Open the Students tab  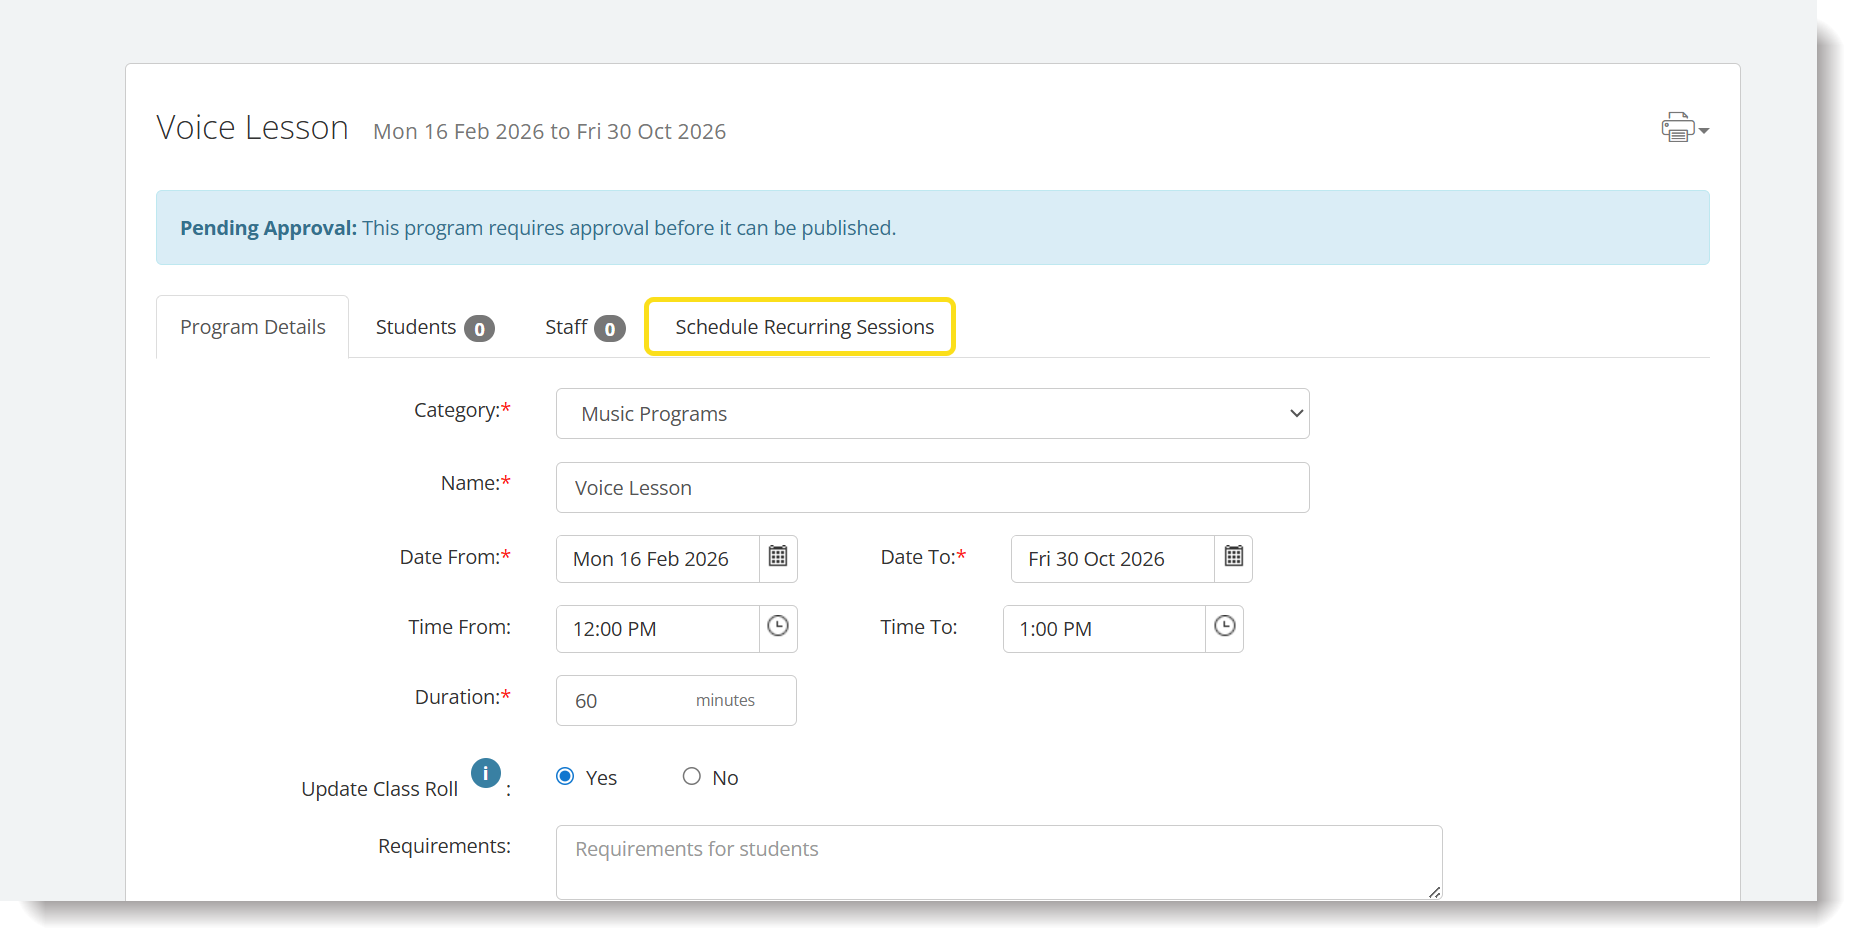click(435, 327)
